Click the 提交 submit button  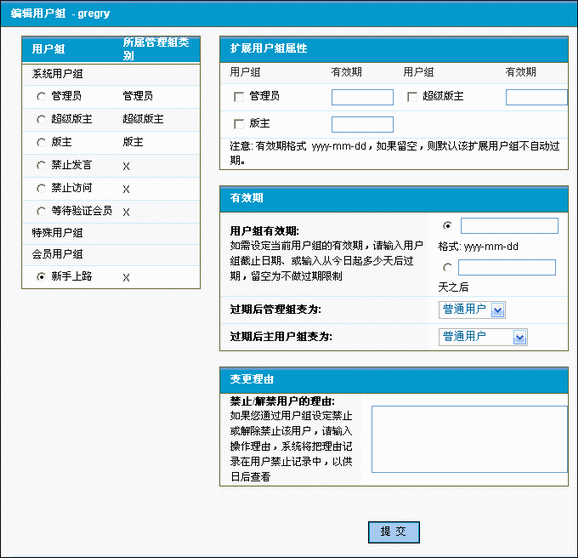pos(394,532)
